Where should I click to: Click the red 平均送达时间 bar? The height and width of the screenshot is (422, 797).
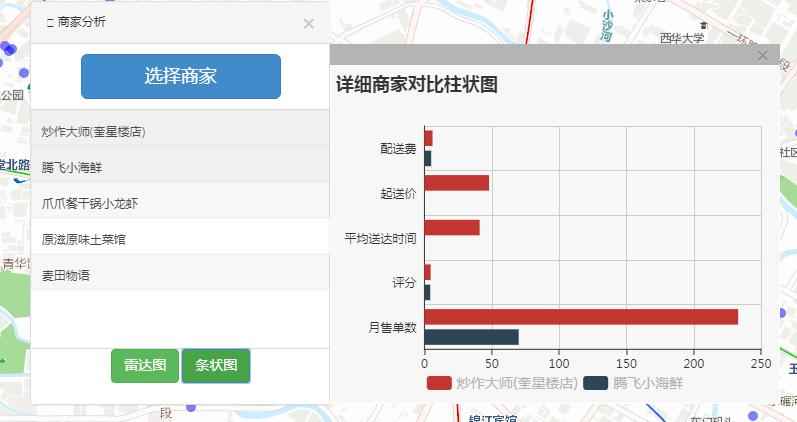click(x=452, y=228)
